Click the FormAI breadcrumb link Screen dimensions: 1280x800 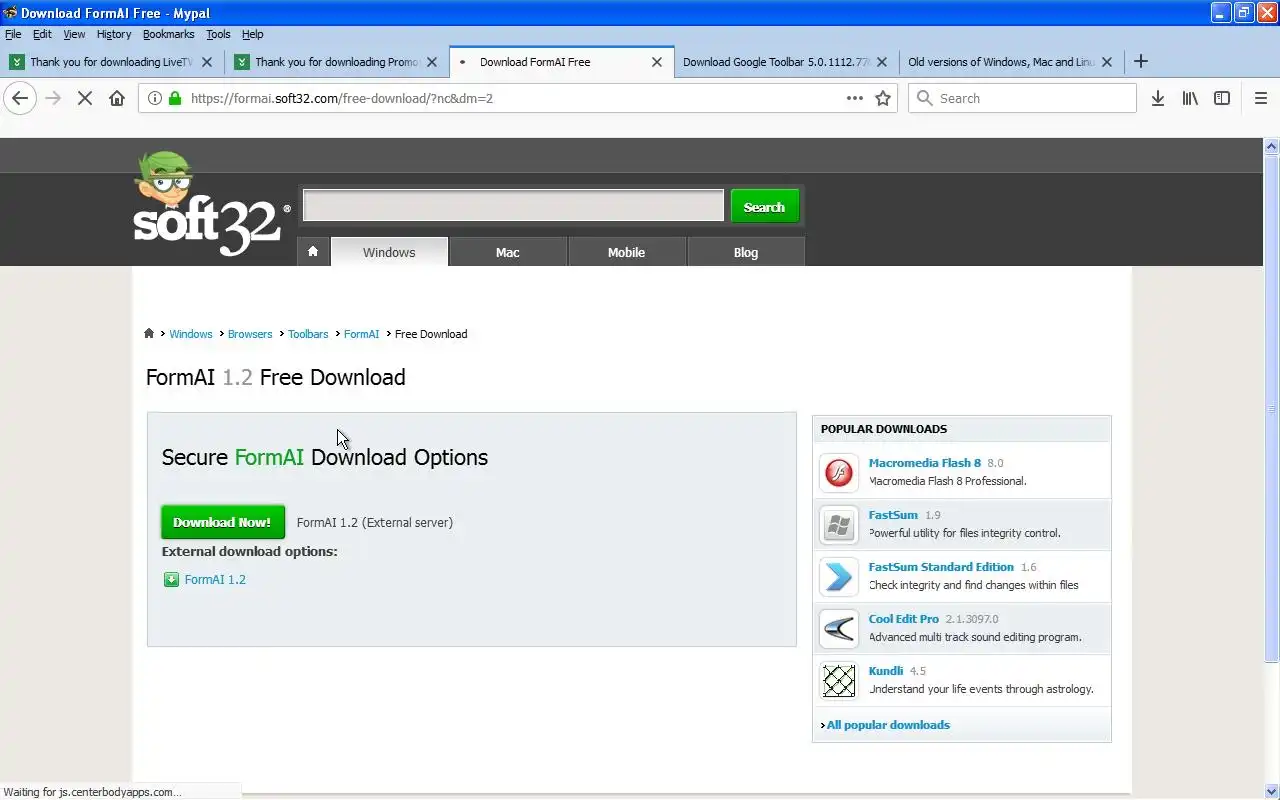pyautogui.click(x=361, y=334)
